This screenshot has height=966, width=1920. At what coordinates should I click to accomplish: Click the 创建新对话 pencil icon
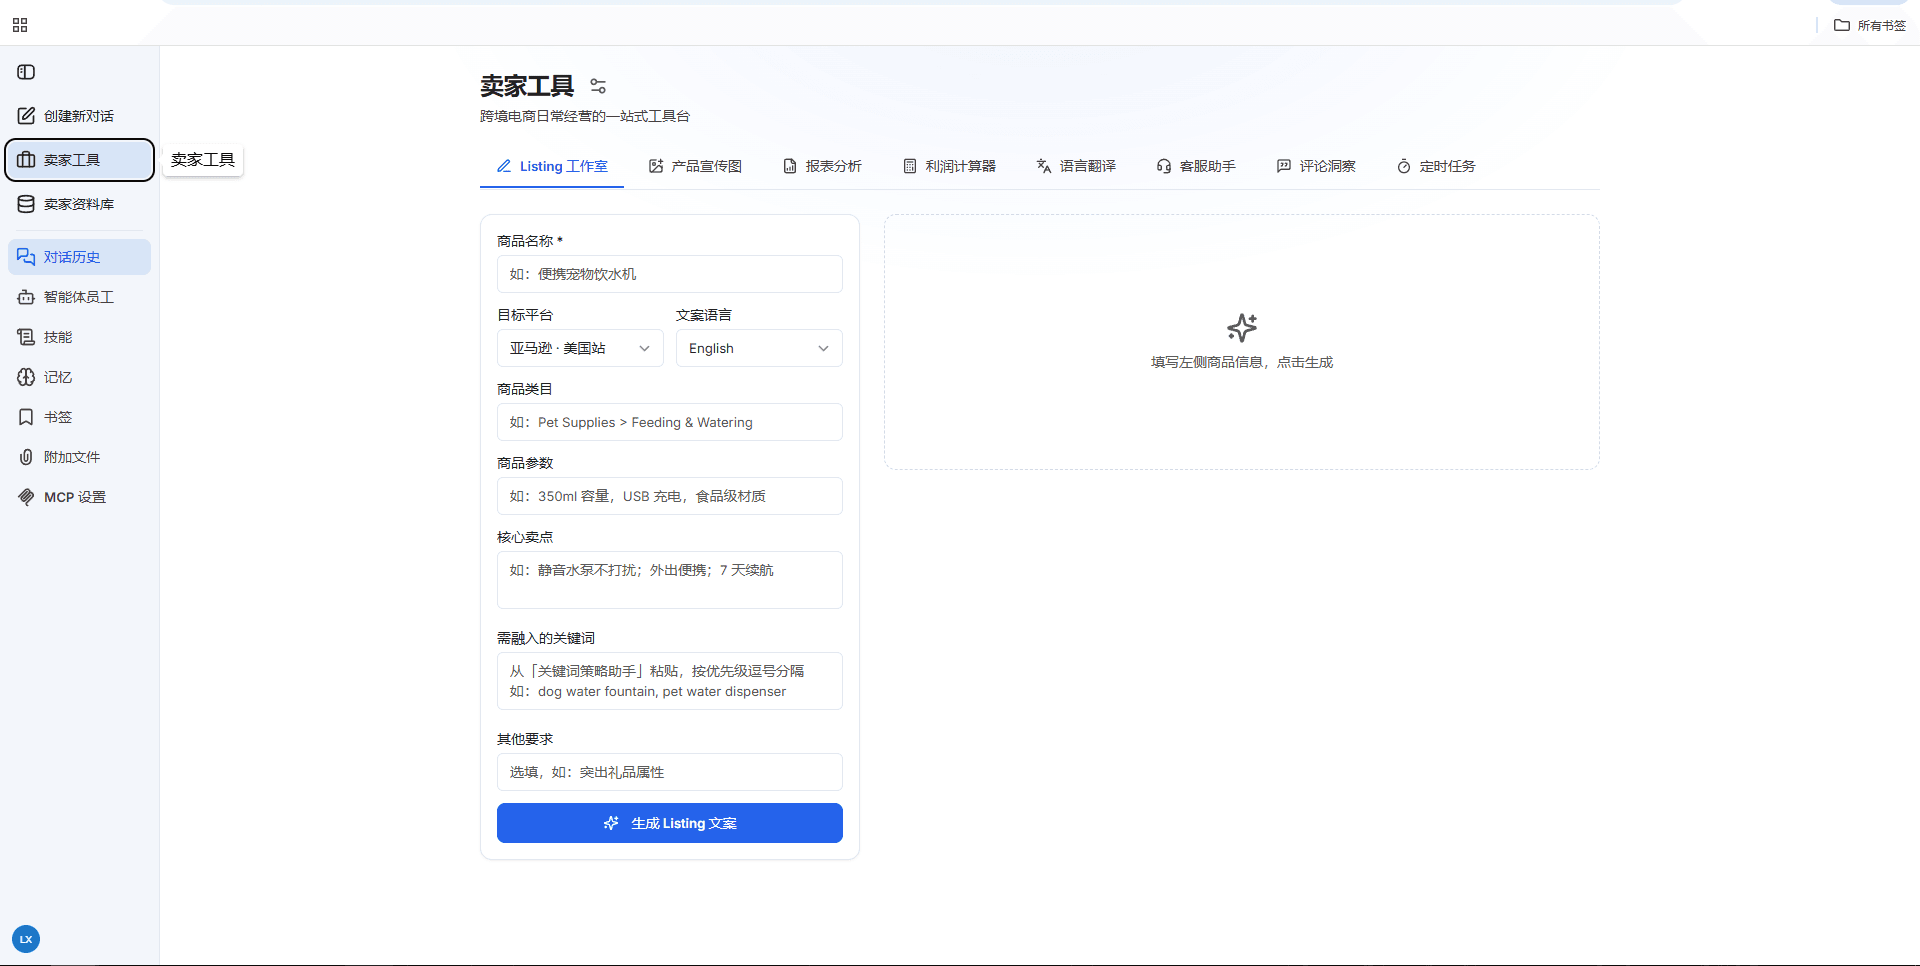point(26,116)
